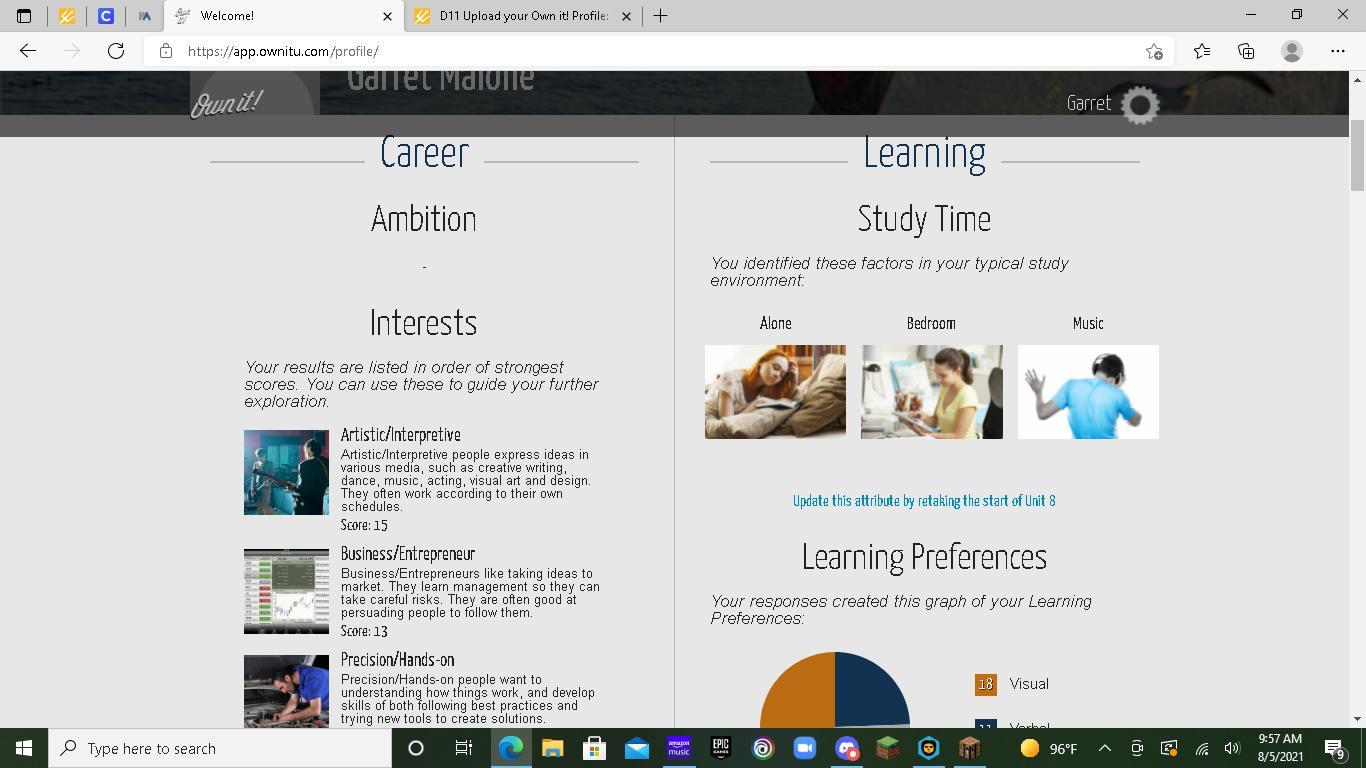Add this page to favorites star icon

(1154, 51)
